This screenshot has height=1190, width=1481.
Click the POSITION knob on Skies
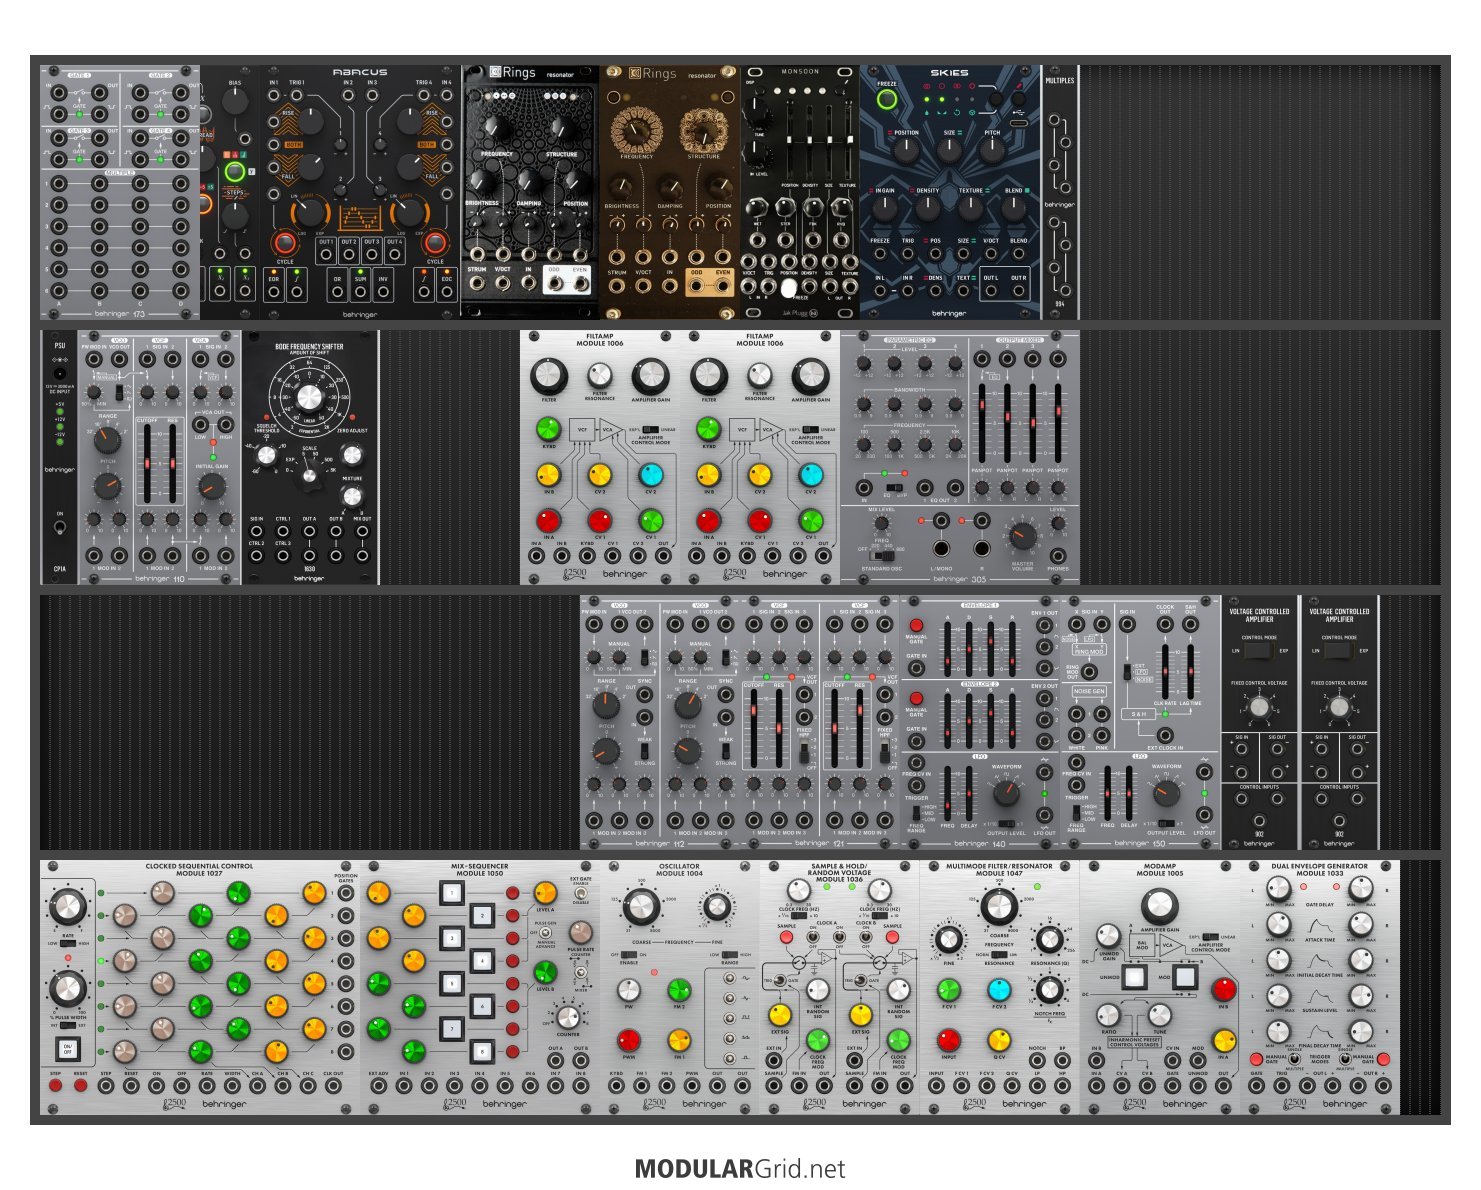(x=905, y=151)
